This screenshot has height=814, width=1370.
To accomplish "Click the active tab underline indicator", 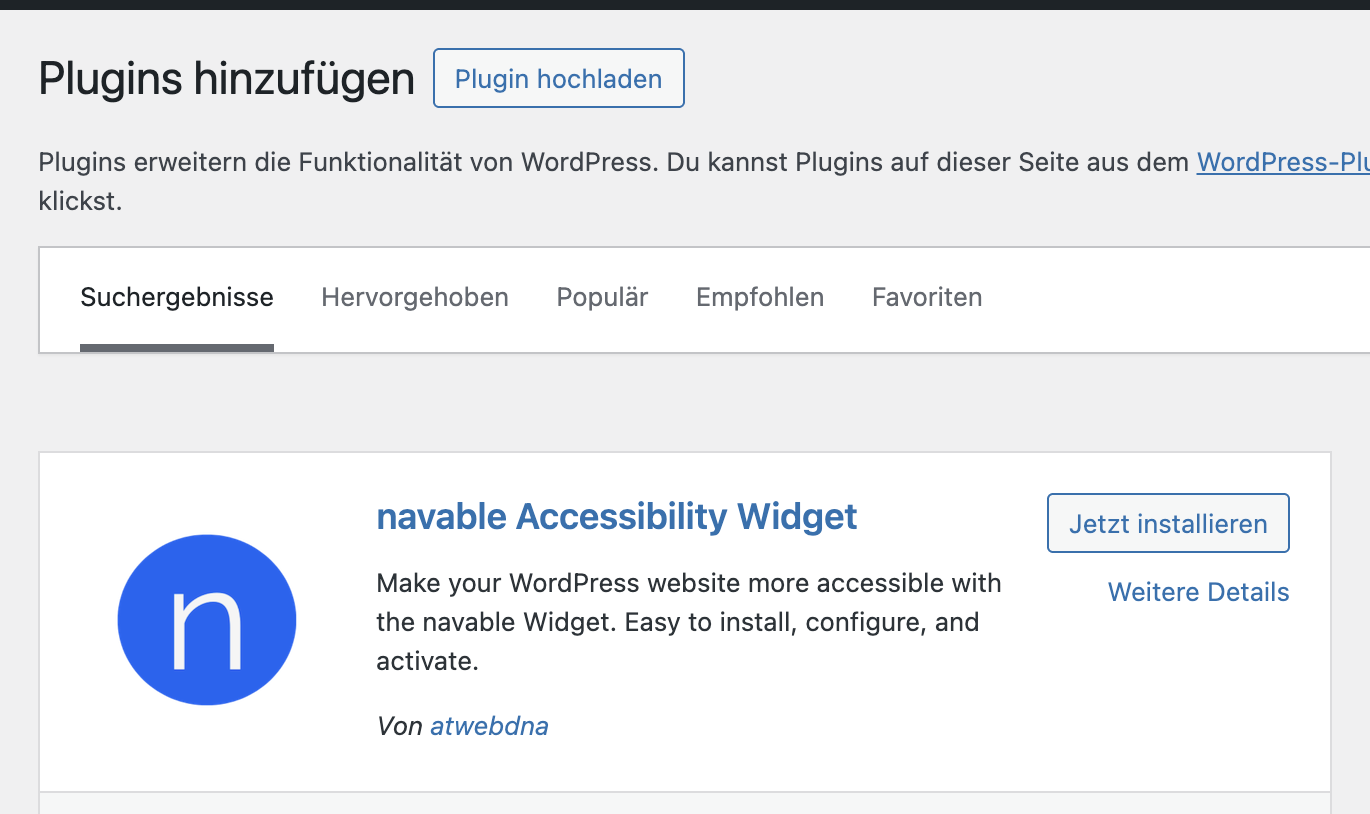I will [x=176, y=345].
